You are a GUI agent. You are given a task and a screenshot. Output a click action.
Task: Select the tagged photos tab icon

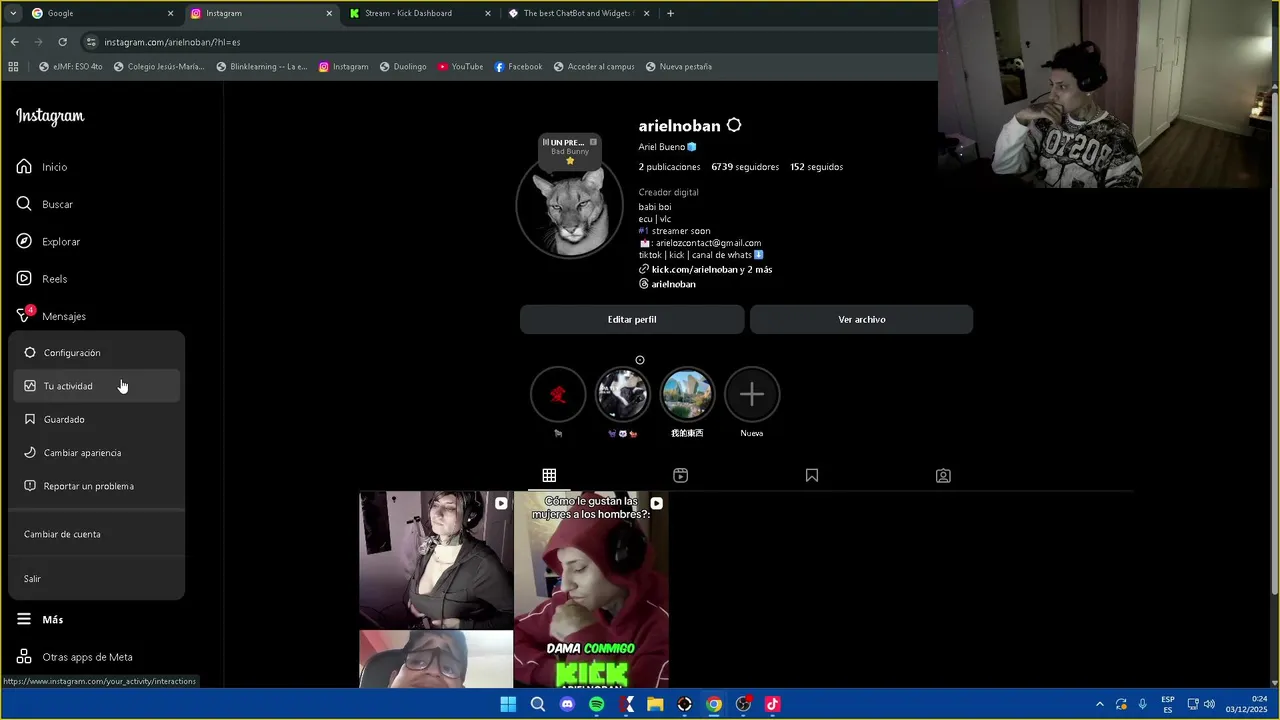coord(943,475)
